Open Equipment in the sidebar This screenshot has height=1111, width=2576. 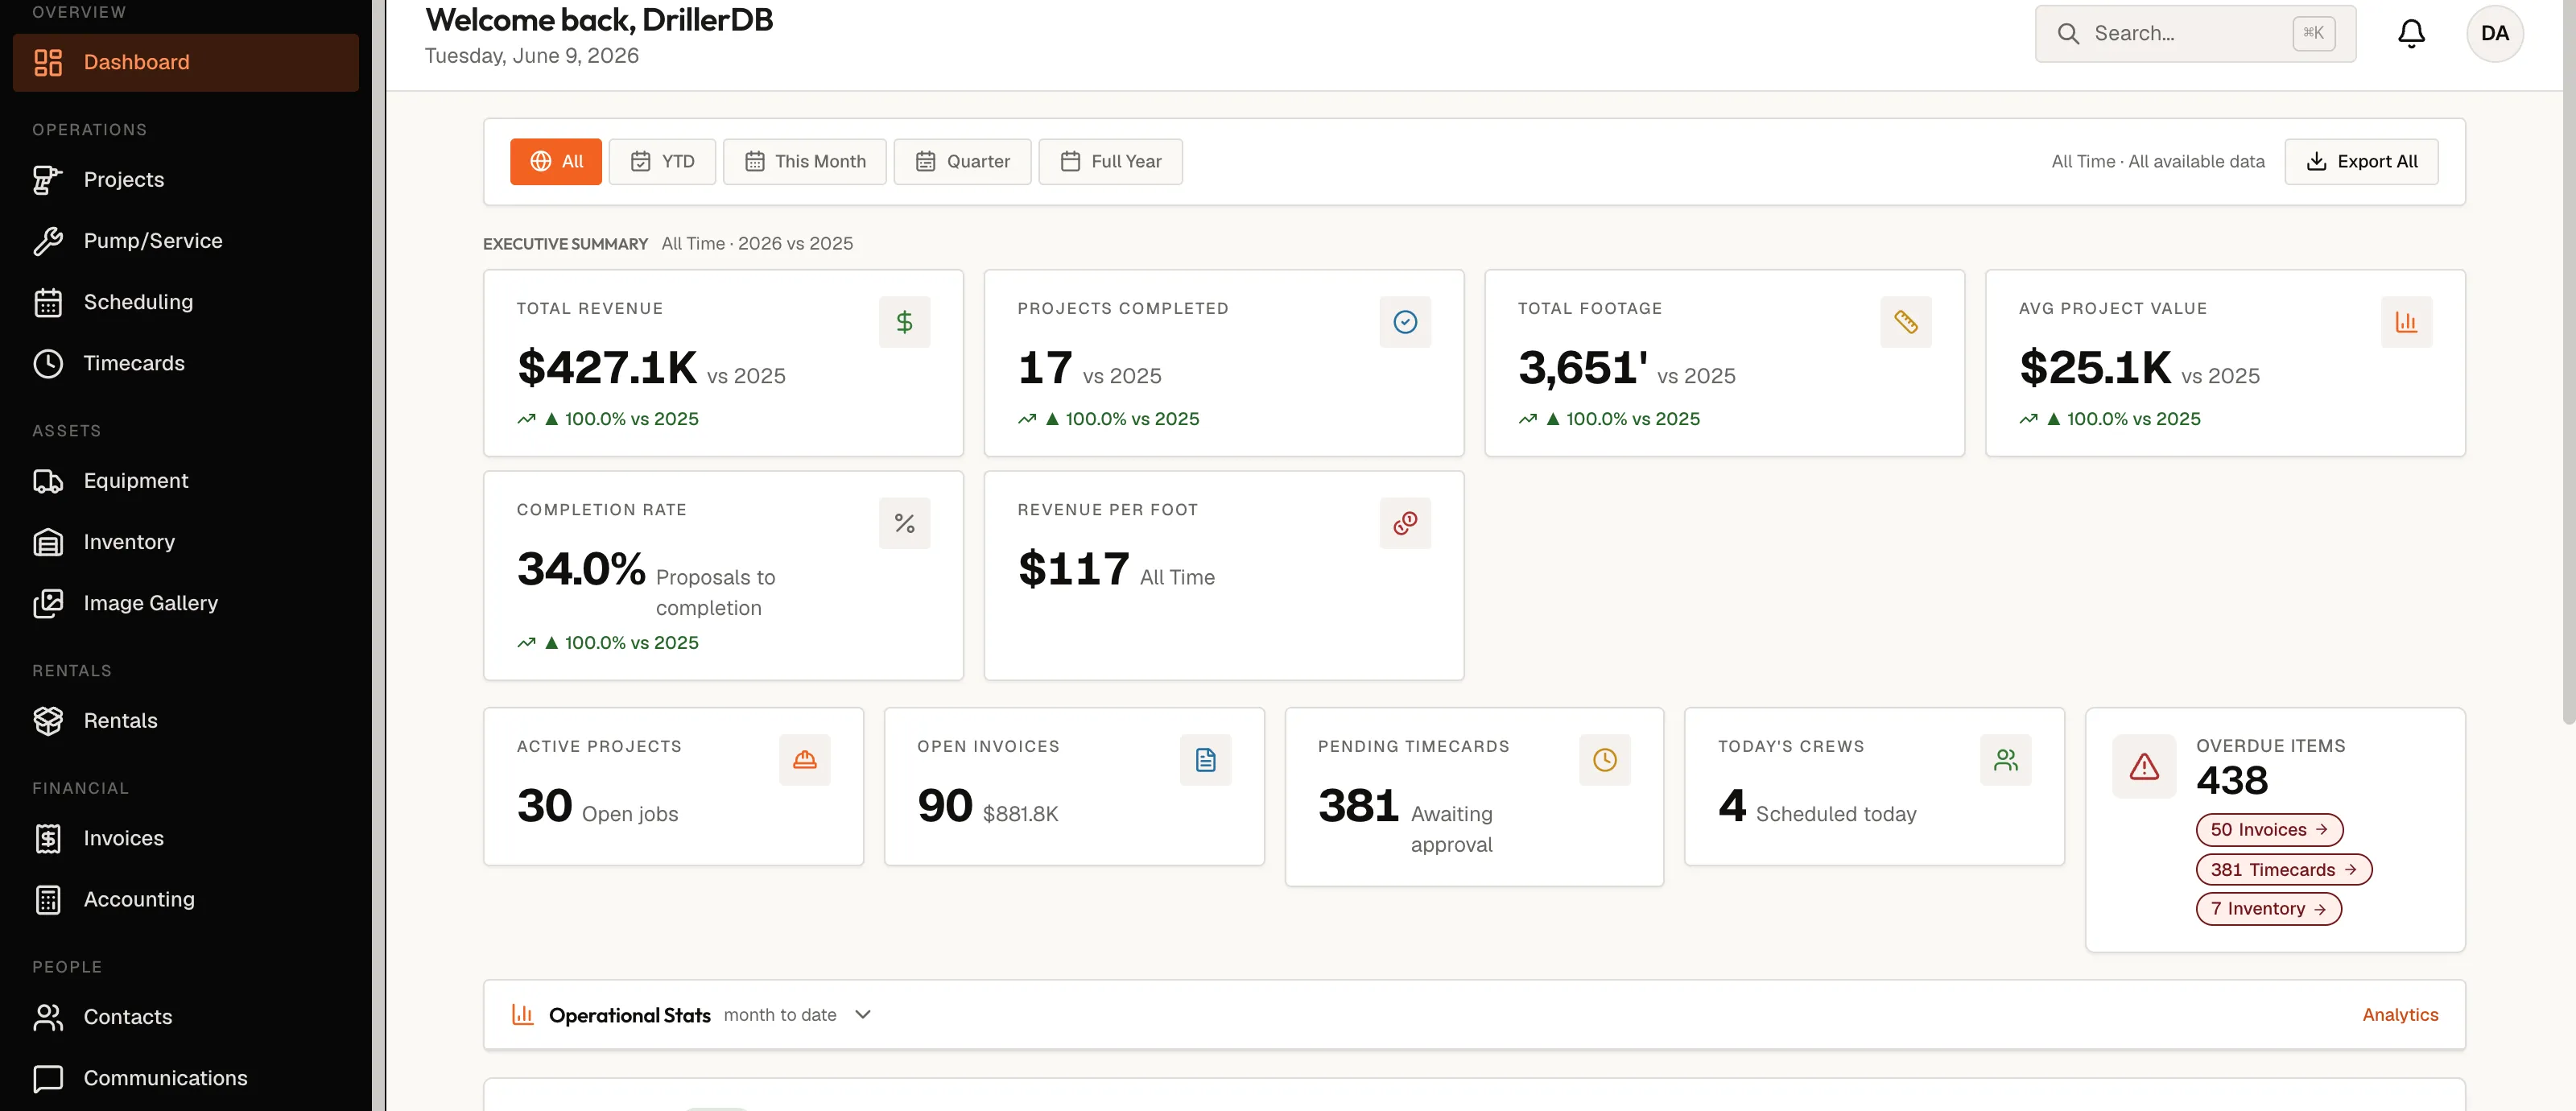point(185,481)
